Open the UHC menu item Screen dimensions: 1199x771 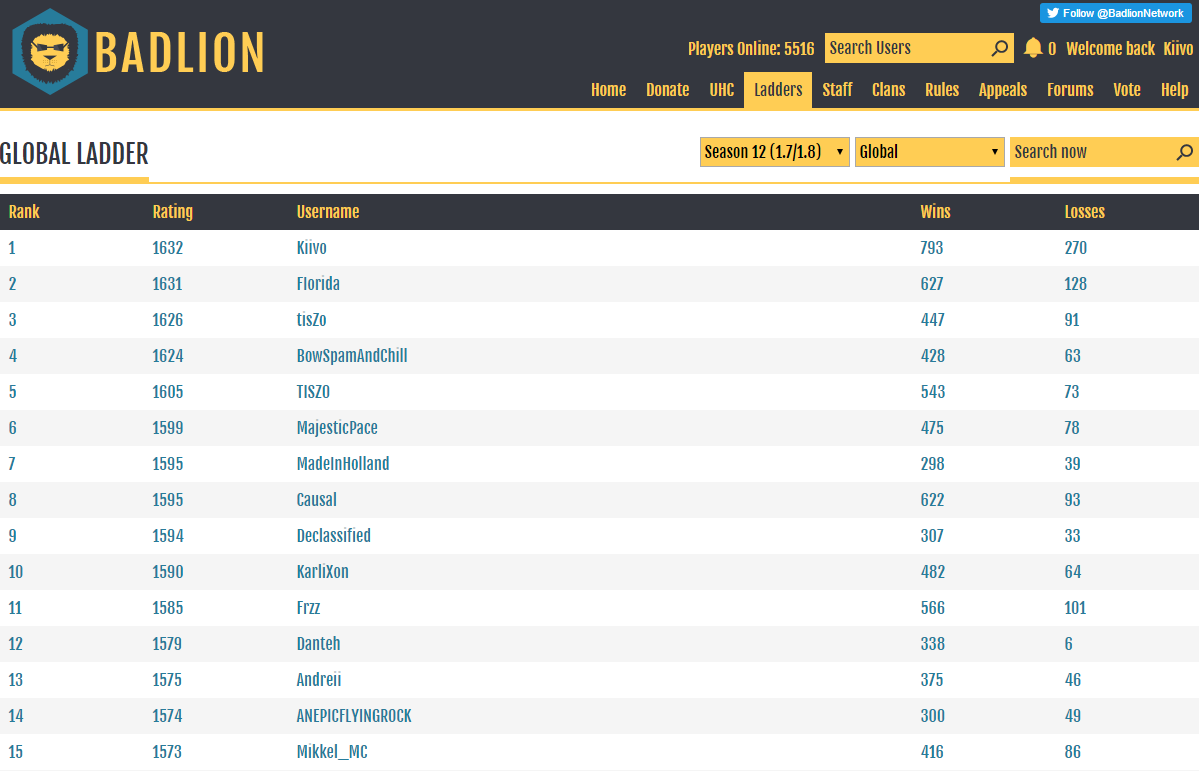click(x=721, y=89)
